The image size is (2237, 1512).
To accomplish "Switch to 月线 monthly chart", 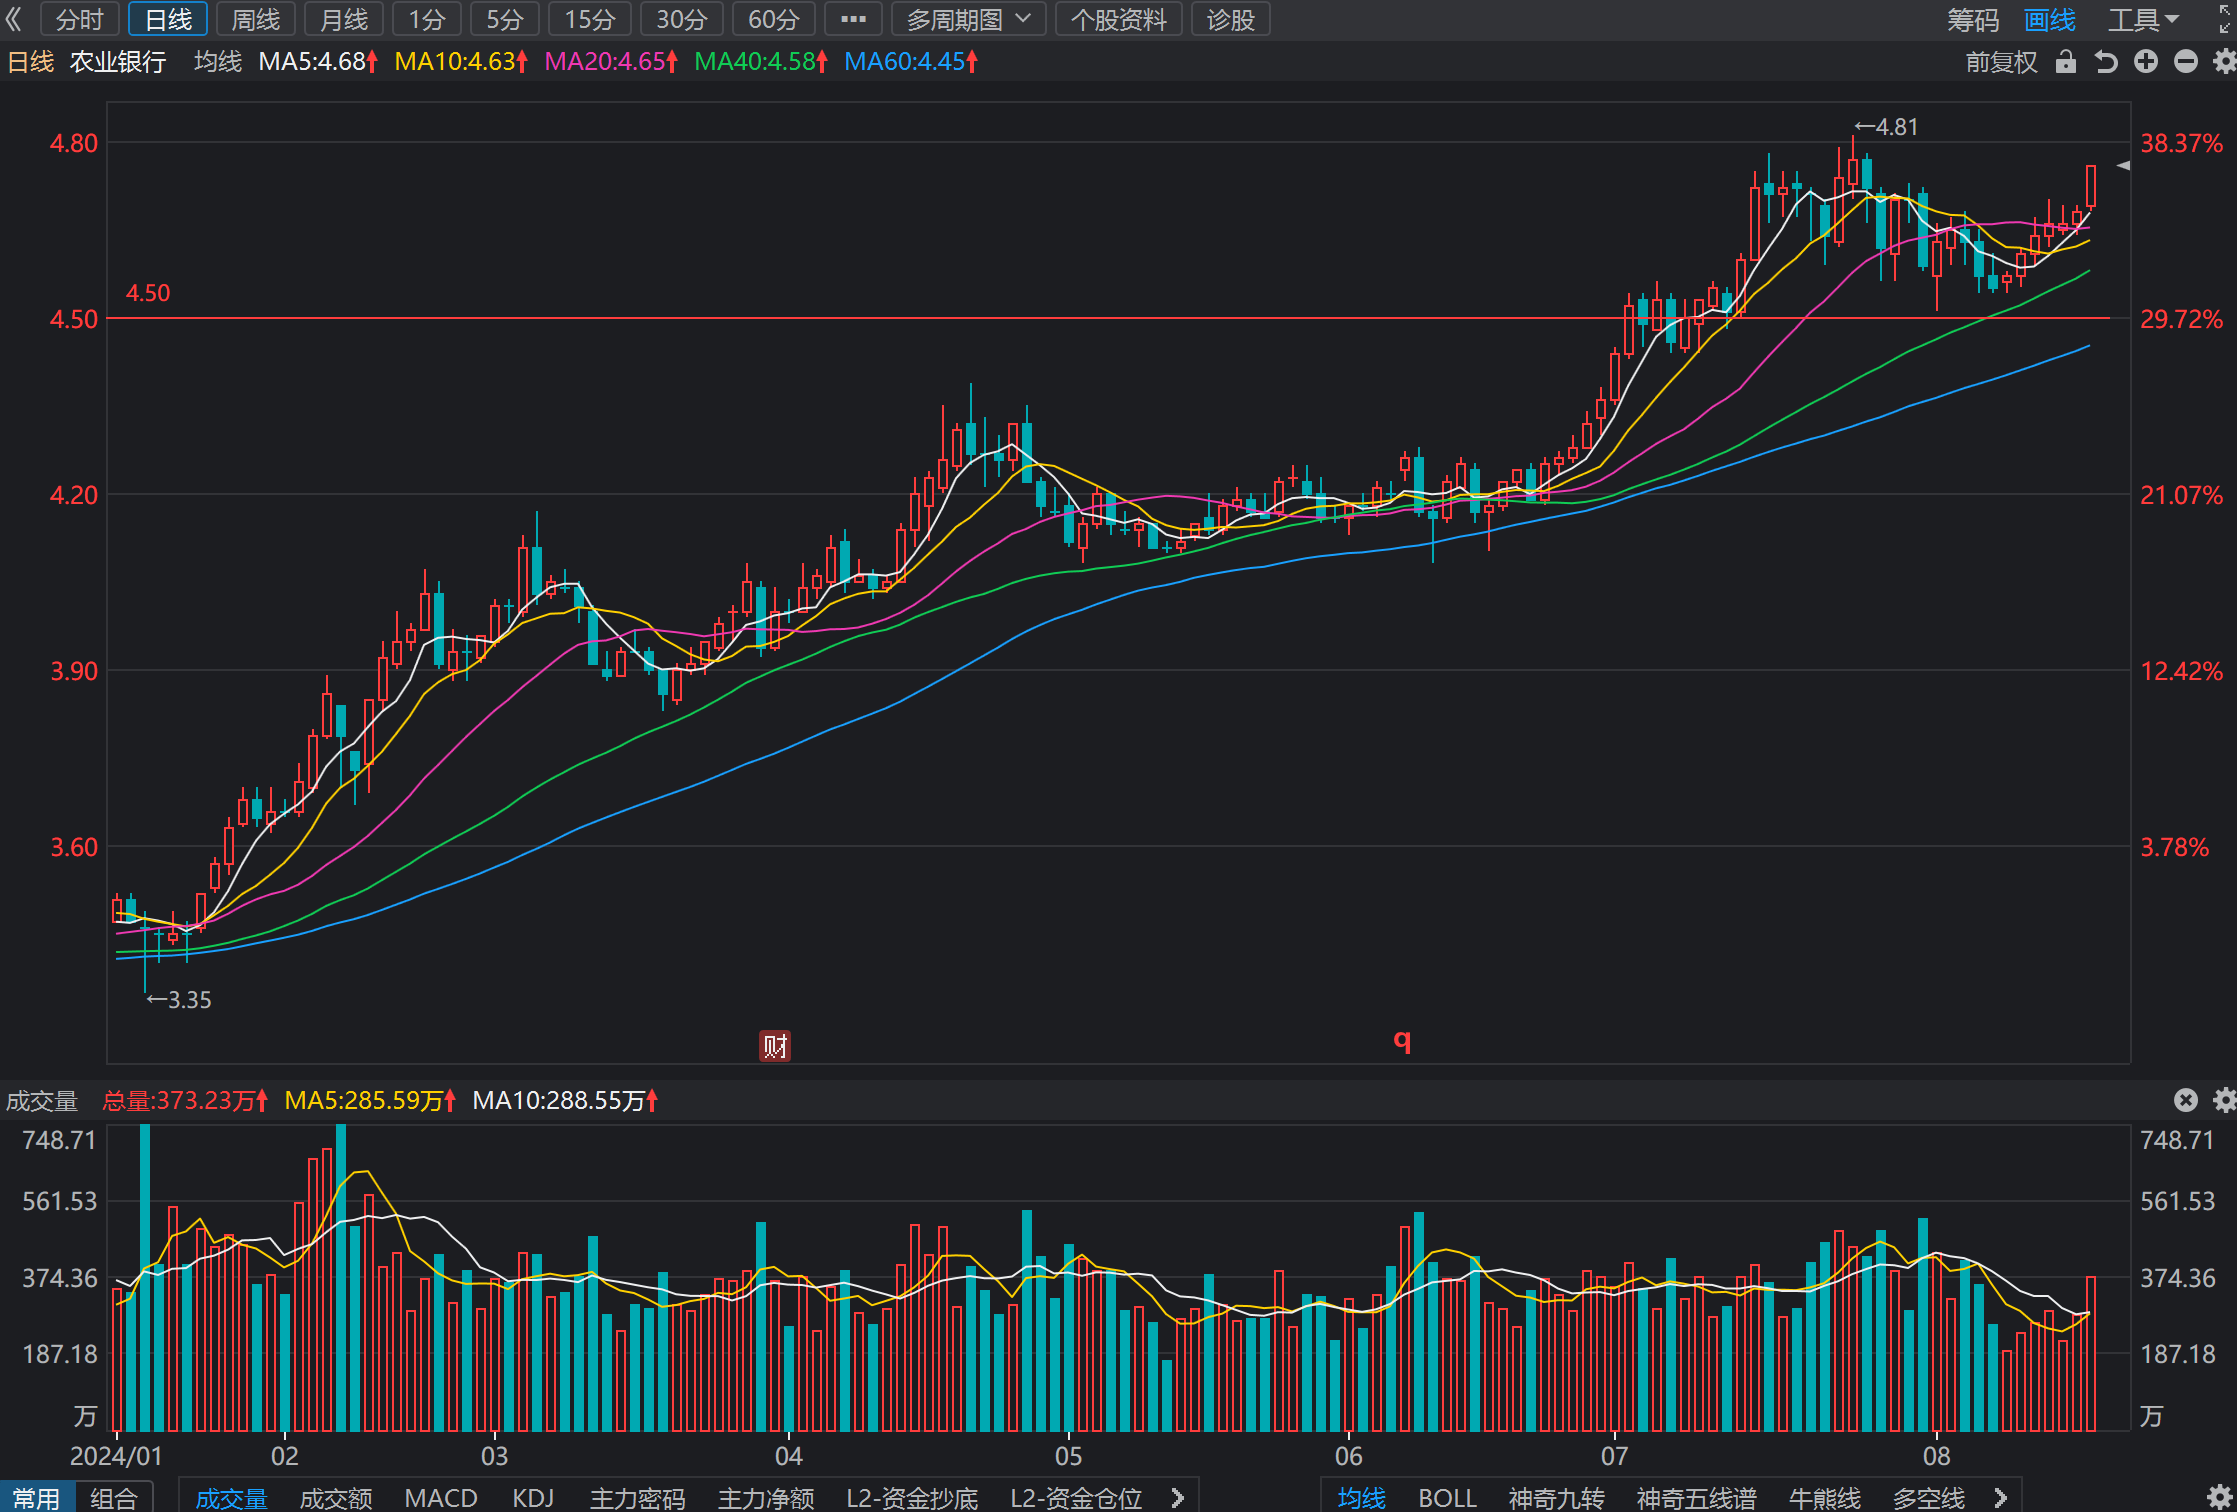I will pyautogui.click(x=344, y=19).
